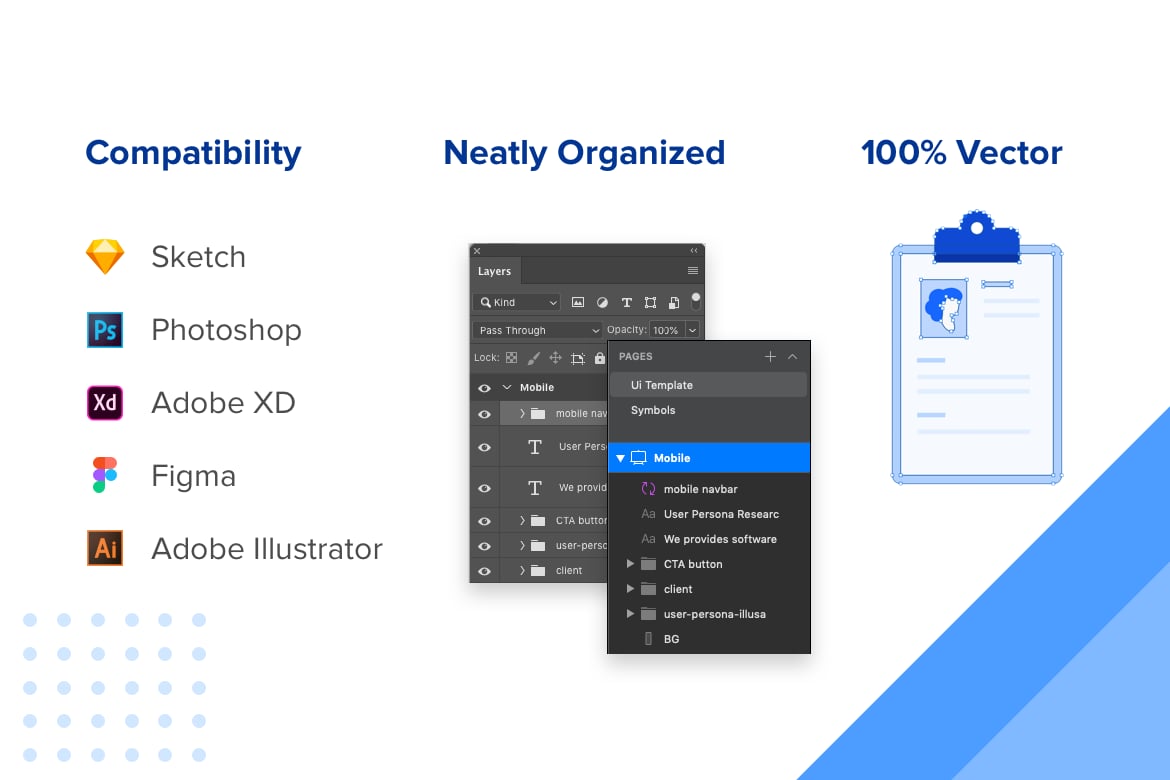Expand user-persona-illusa triangle in Sketch list
The image size is (1170, 780).
coord(630,614)
